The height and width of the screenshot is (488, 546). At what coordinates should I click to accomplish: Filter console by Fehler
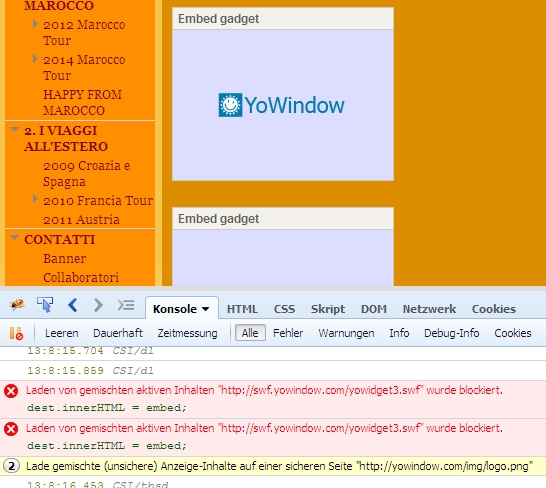(x=288, y=333)
